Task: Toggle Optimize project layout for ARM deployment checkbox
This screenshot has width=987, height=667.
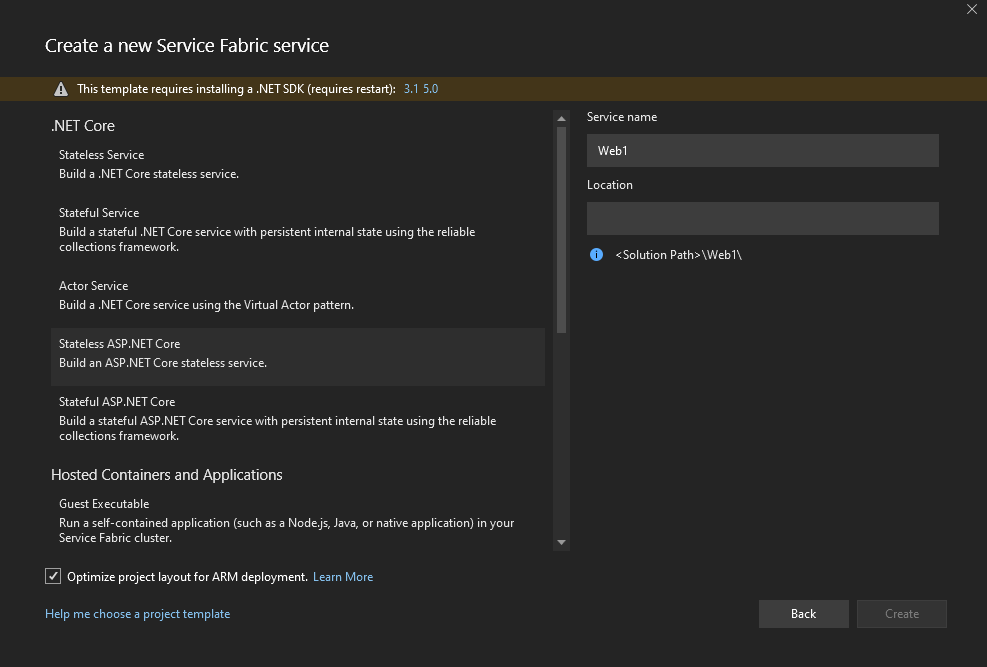Action: coord(53,577)
